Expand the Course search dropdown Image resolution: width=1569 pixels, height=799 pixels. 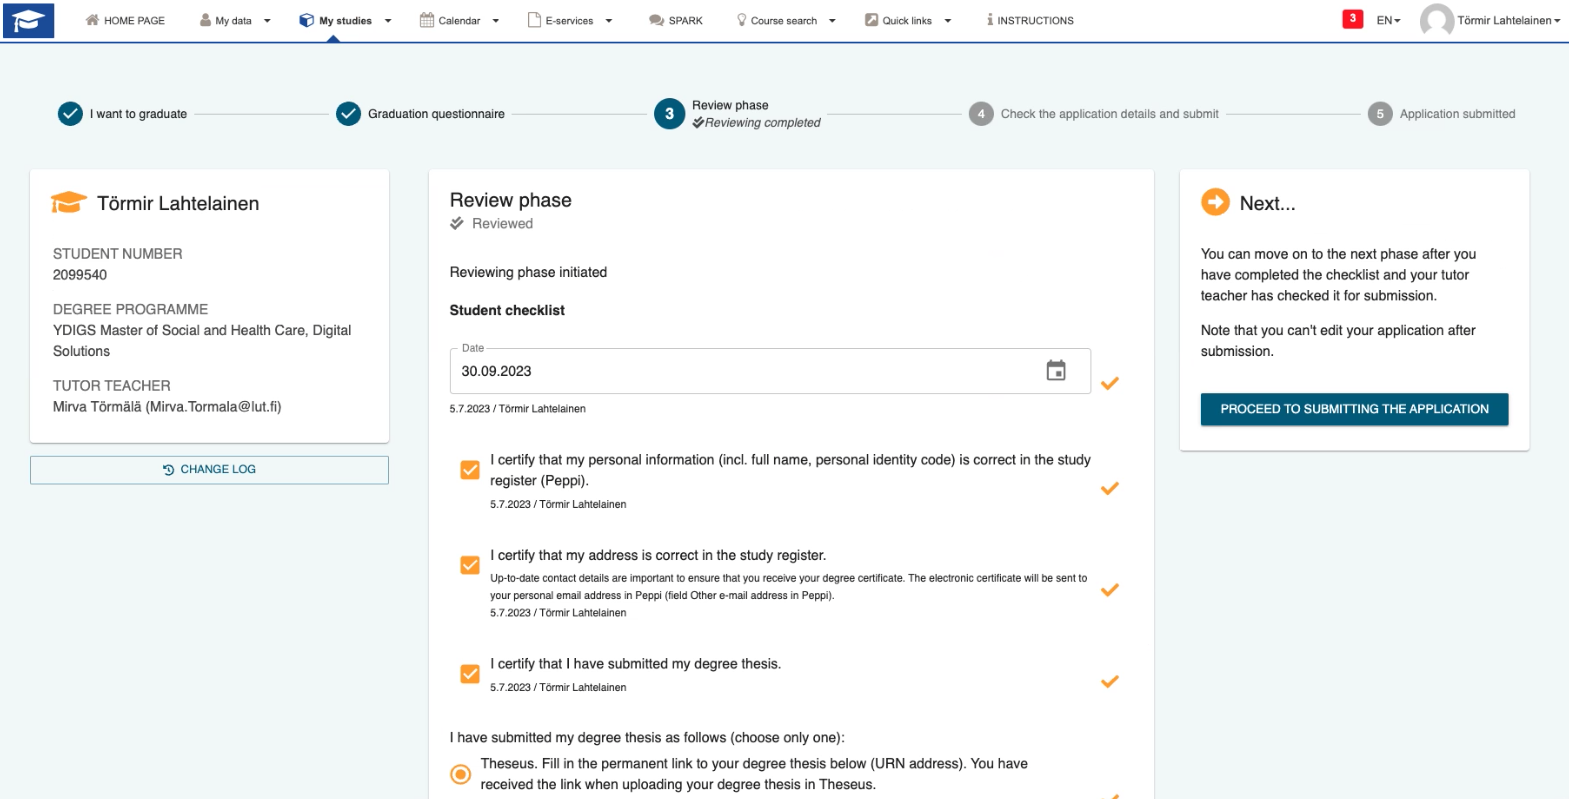(x=786, y=20)
